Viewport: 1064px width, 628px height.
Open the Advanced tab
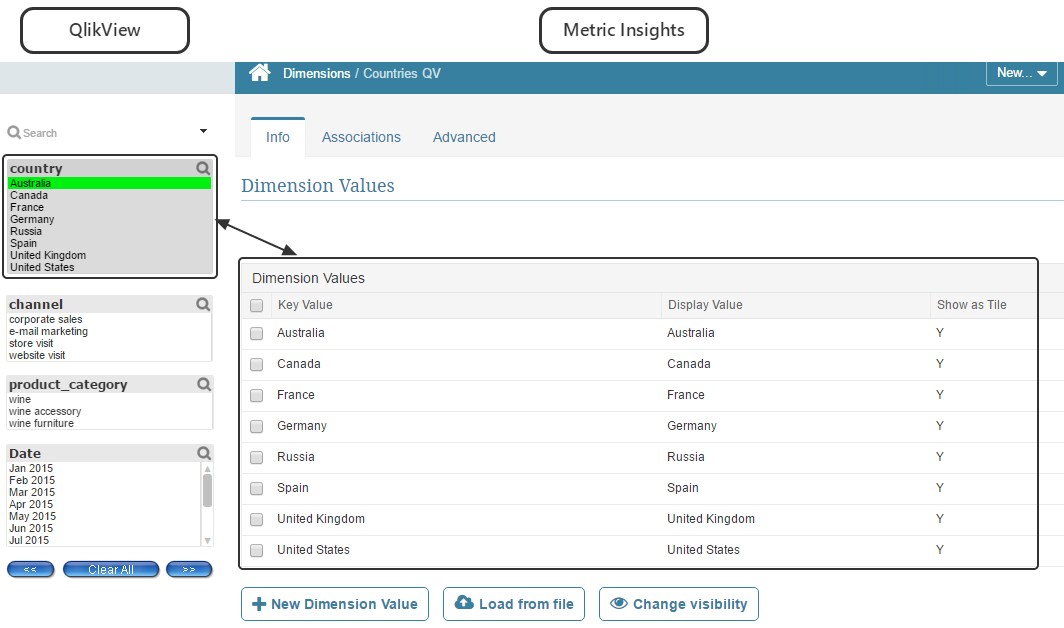464,137
